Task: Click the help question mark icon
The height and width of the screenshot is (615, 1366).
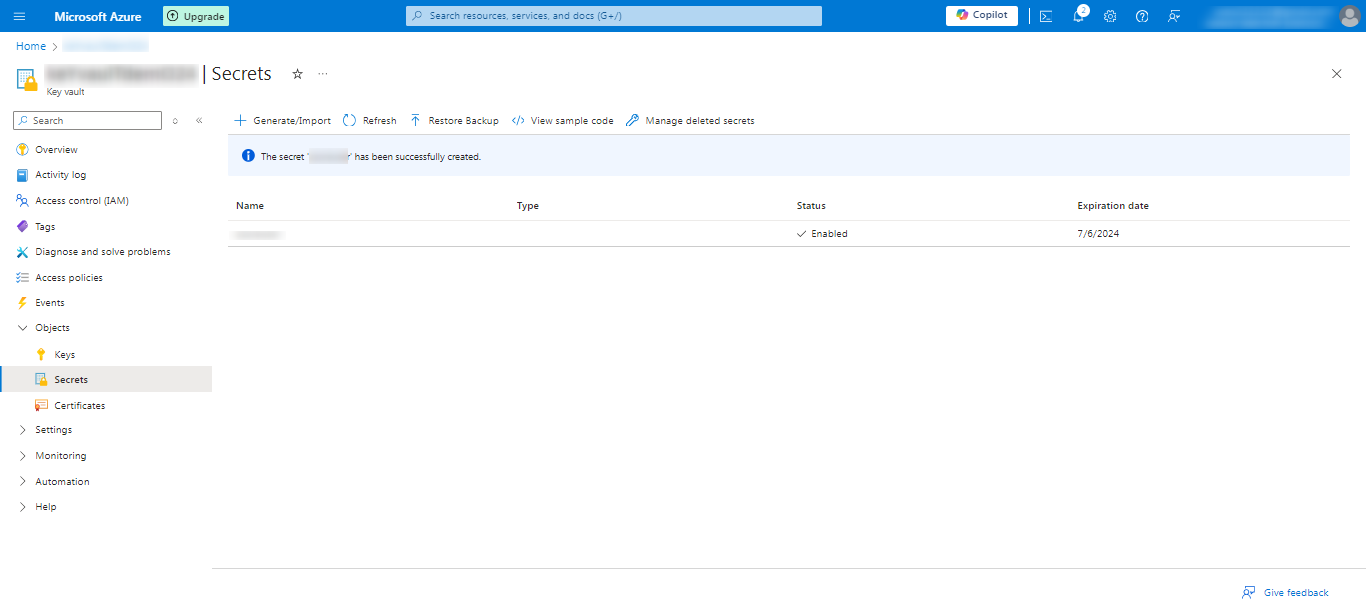Action: pyautogui.click(x=1142, y=16)
